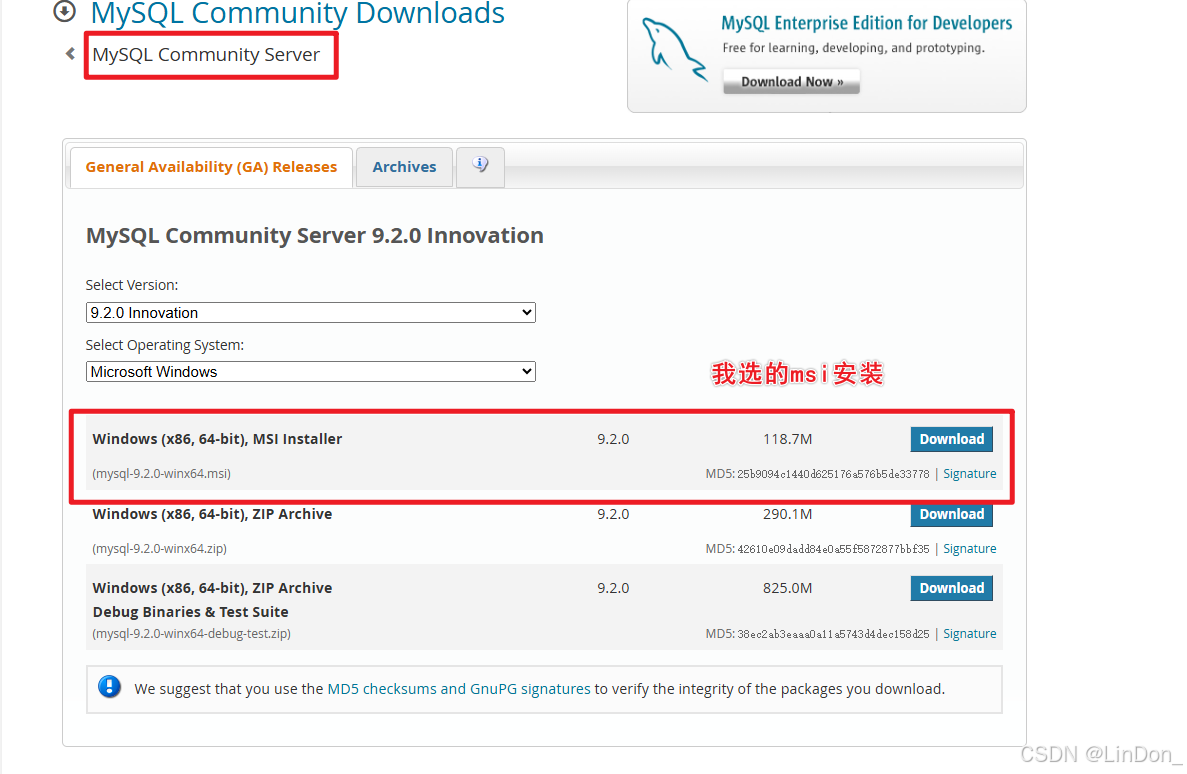Screen dimensions: 1187x774
Task: Click the MySQL Community Downloads heading
Action: click(298, 13)
